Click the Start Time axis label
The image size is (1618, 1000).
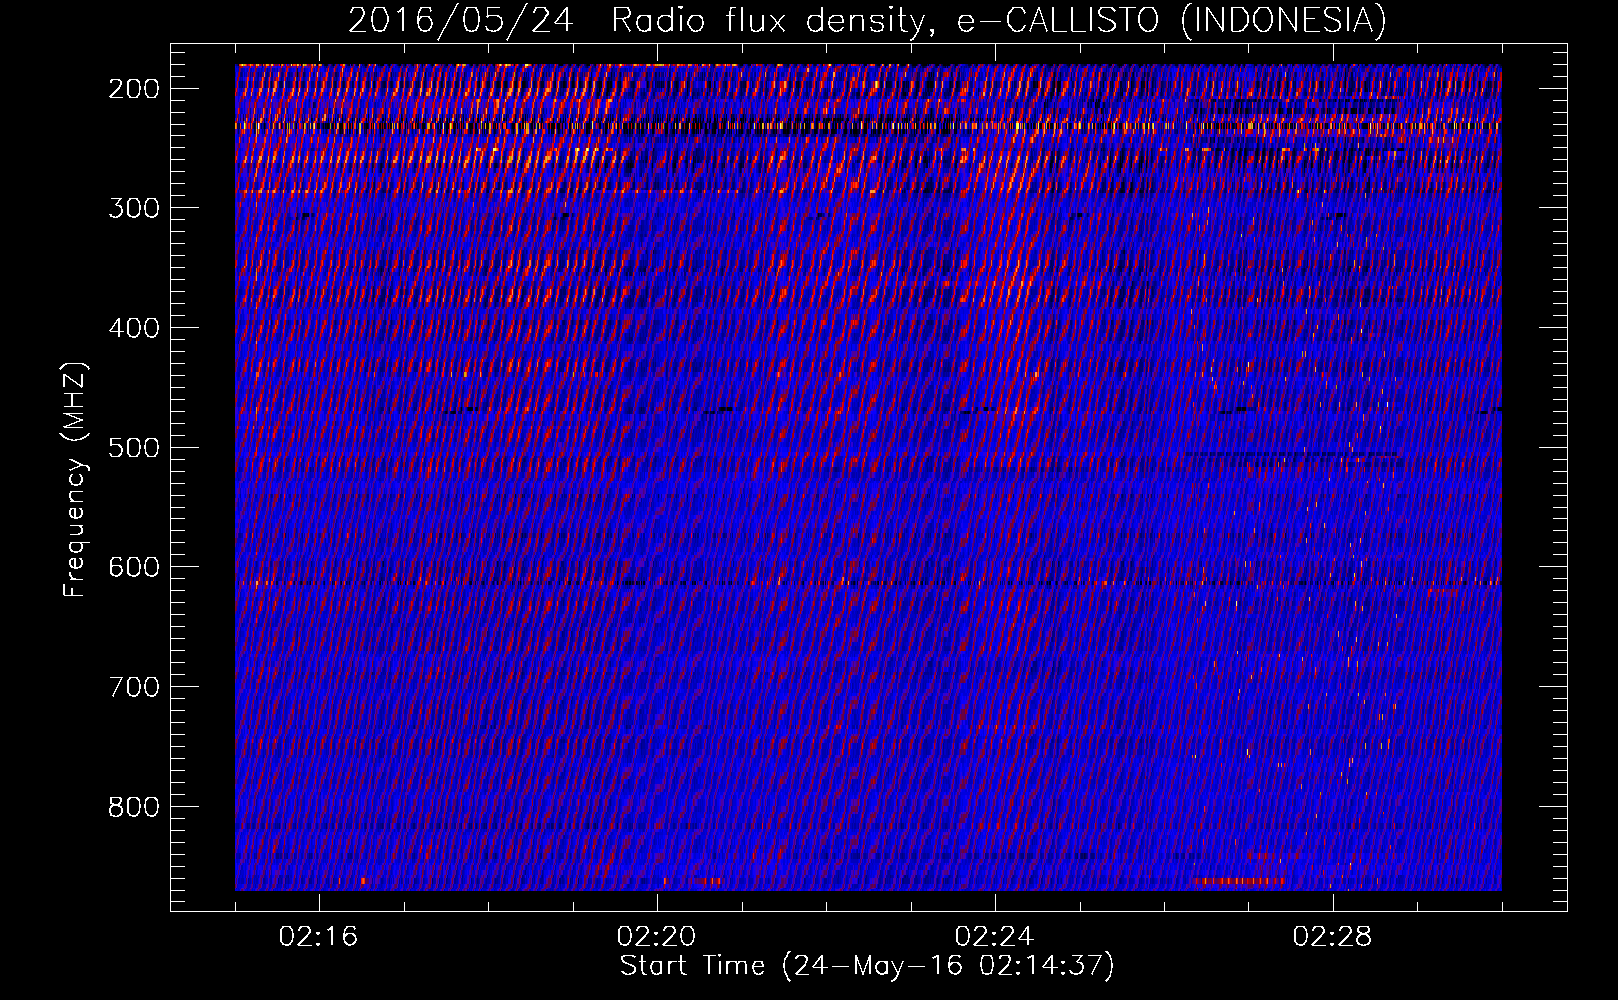[867, 966]
